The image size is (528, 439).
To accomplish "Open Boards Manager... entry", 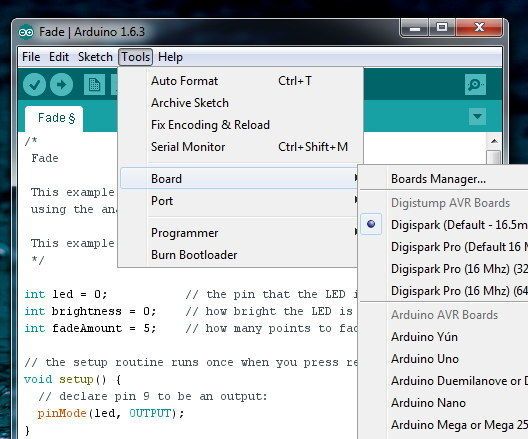I will coord(443,179).
